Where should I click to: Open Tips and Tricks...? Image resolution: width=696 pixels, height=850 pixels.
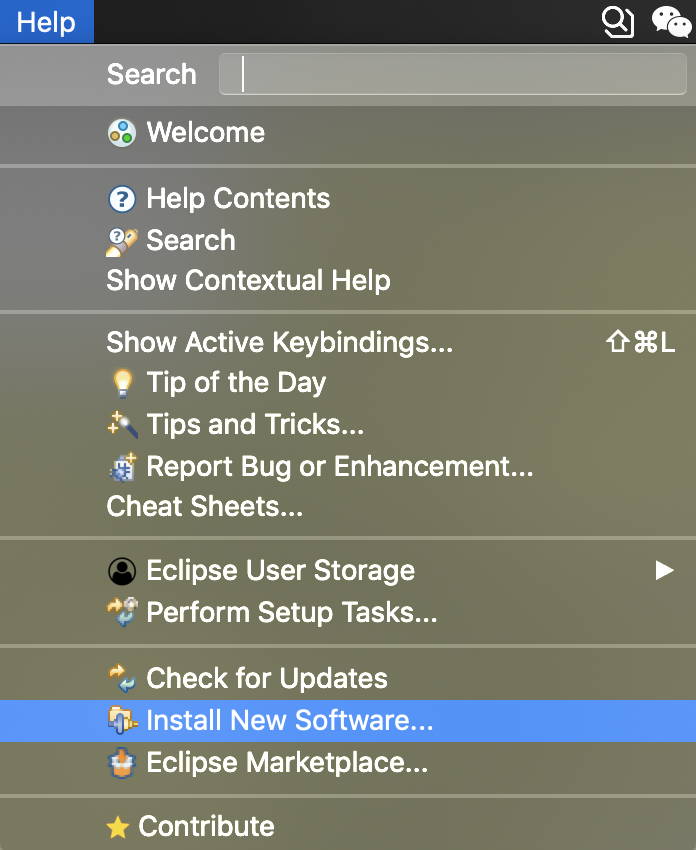click(348, 424)
